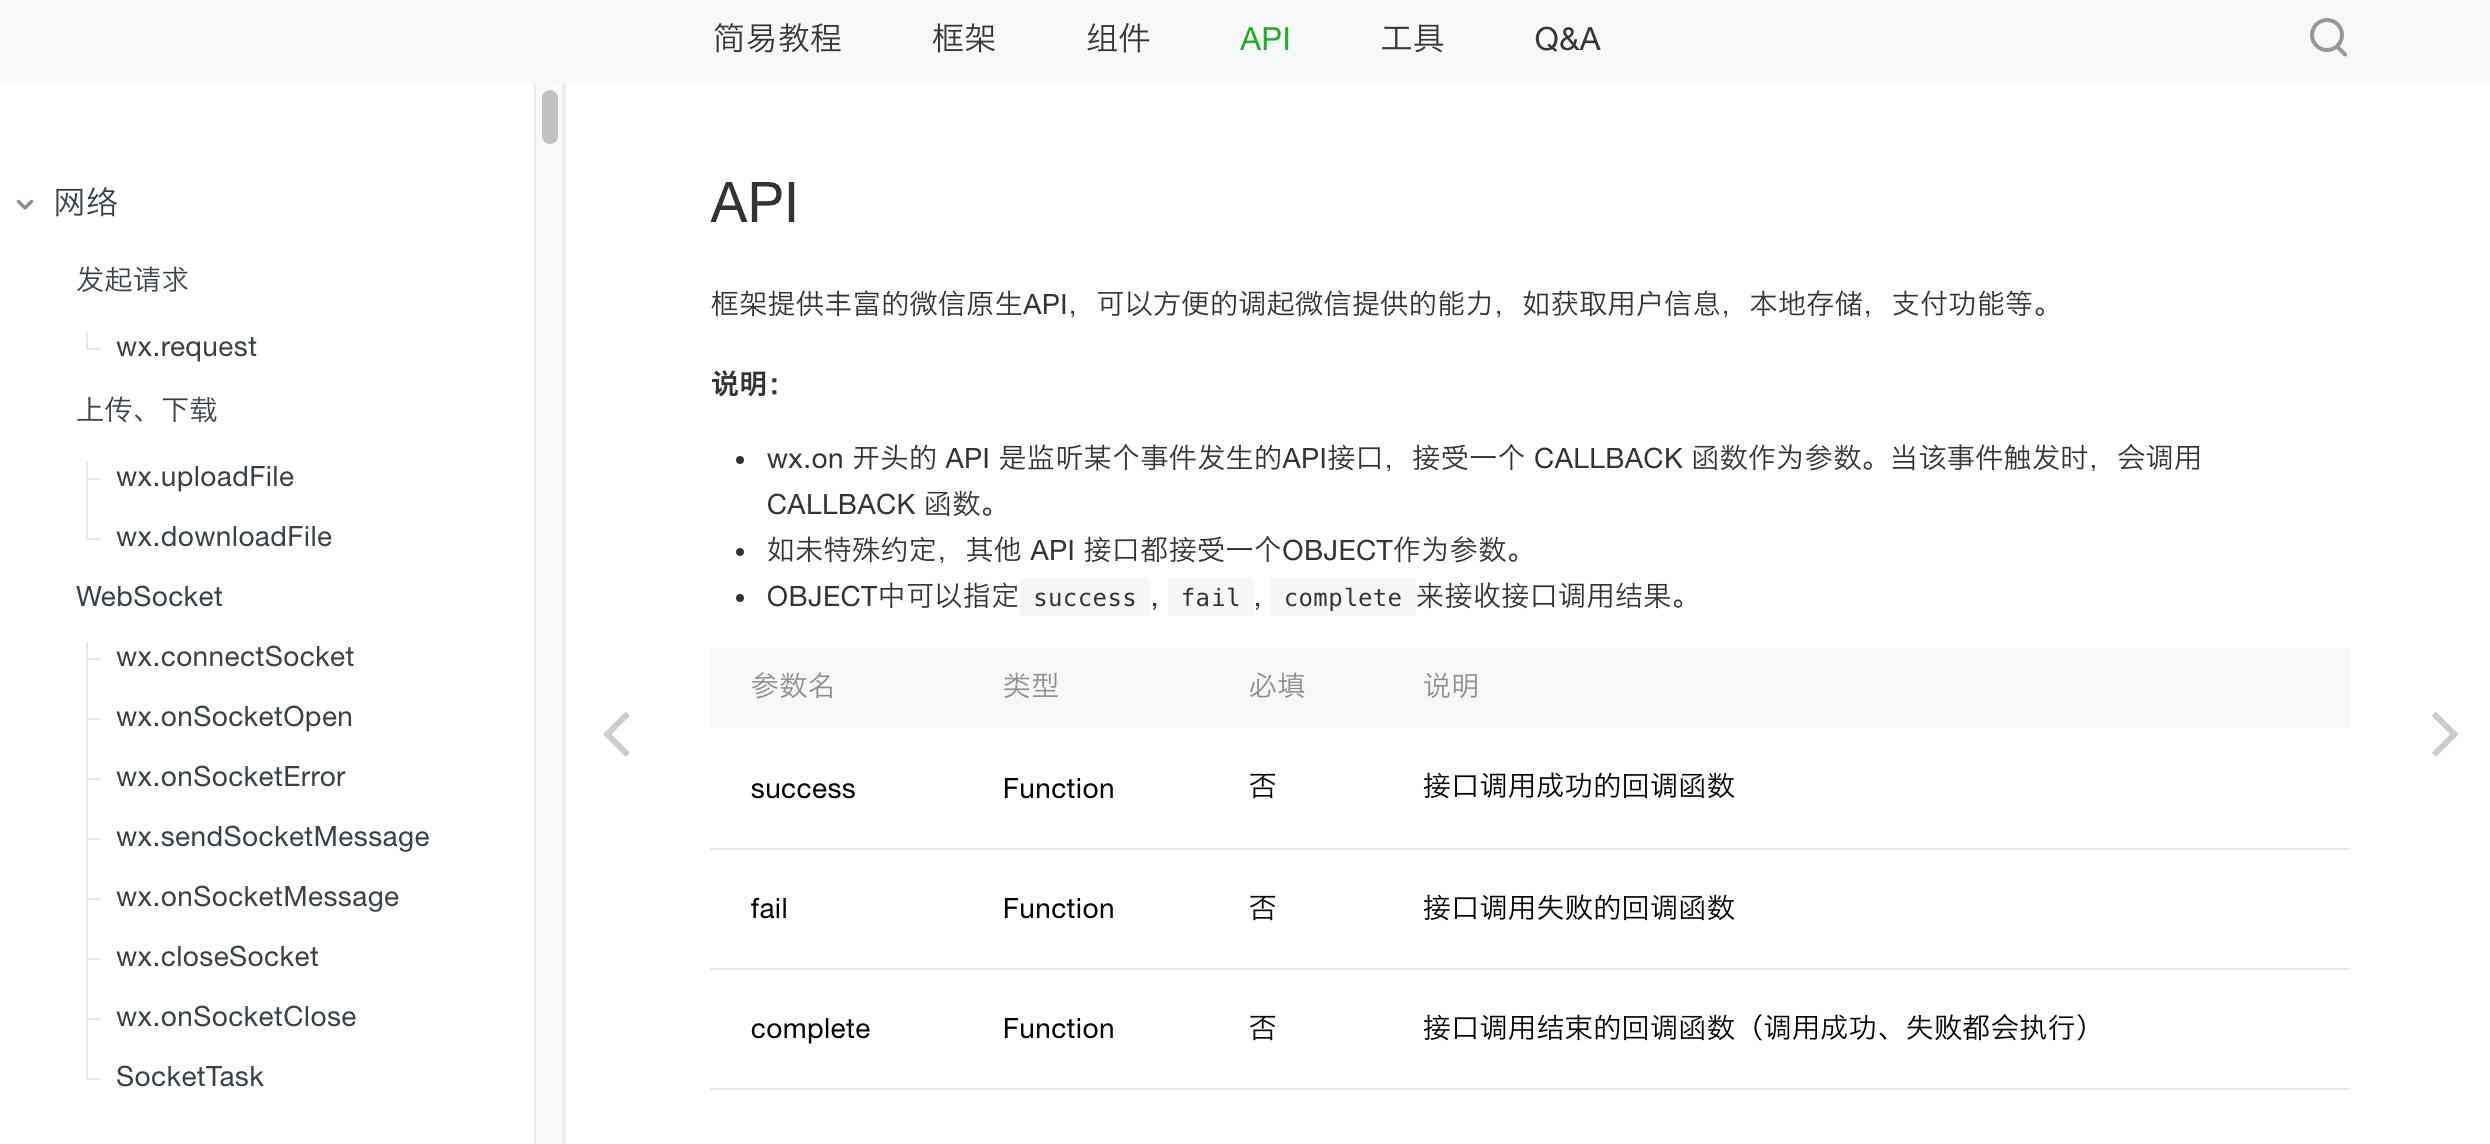Open the 工具 tab

pyautogui.click(x=1412, y=38)
